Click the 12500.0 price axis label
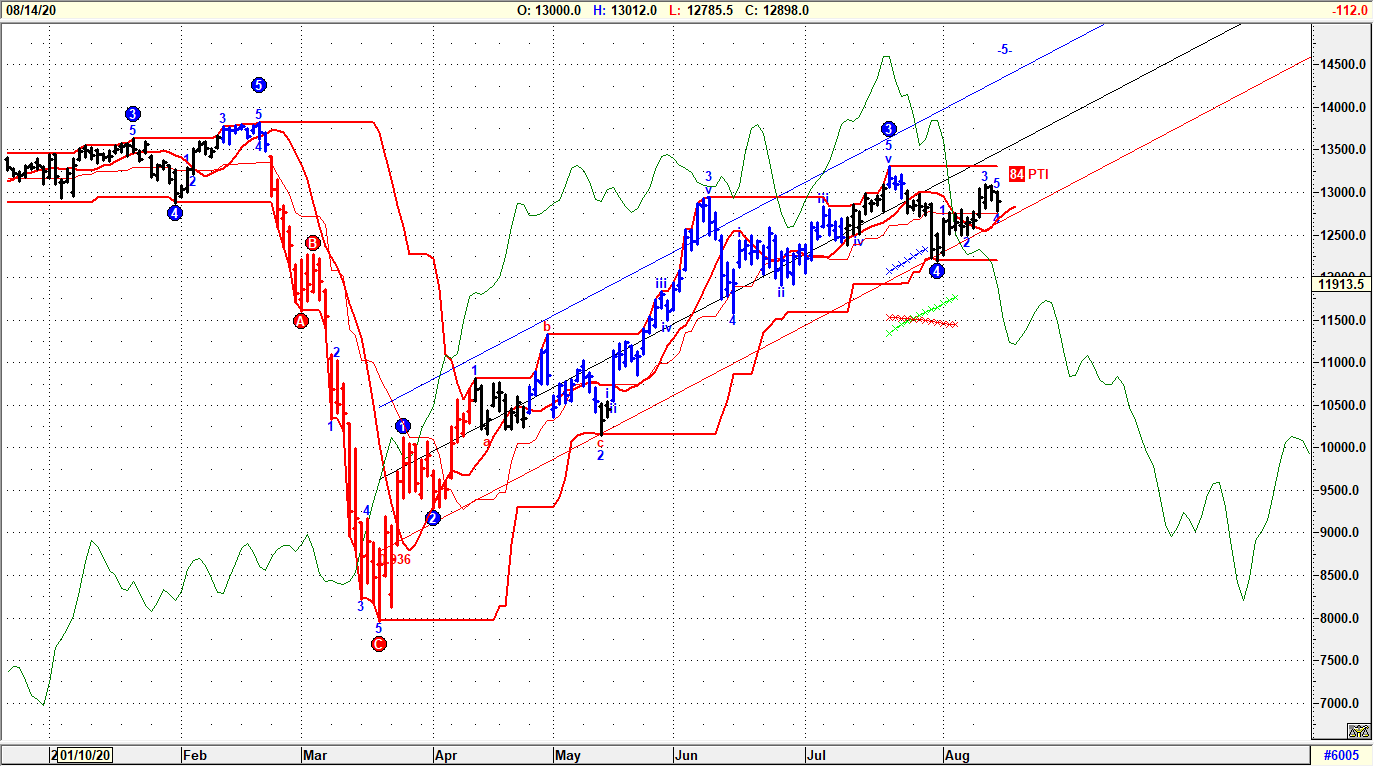Viewport: 1374px width, 767px height. (1344, 236)
